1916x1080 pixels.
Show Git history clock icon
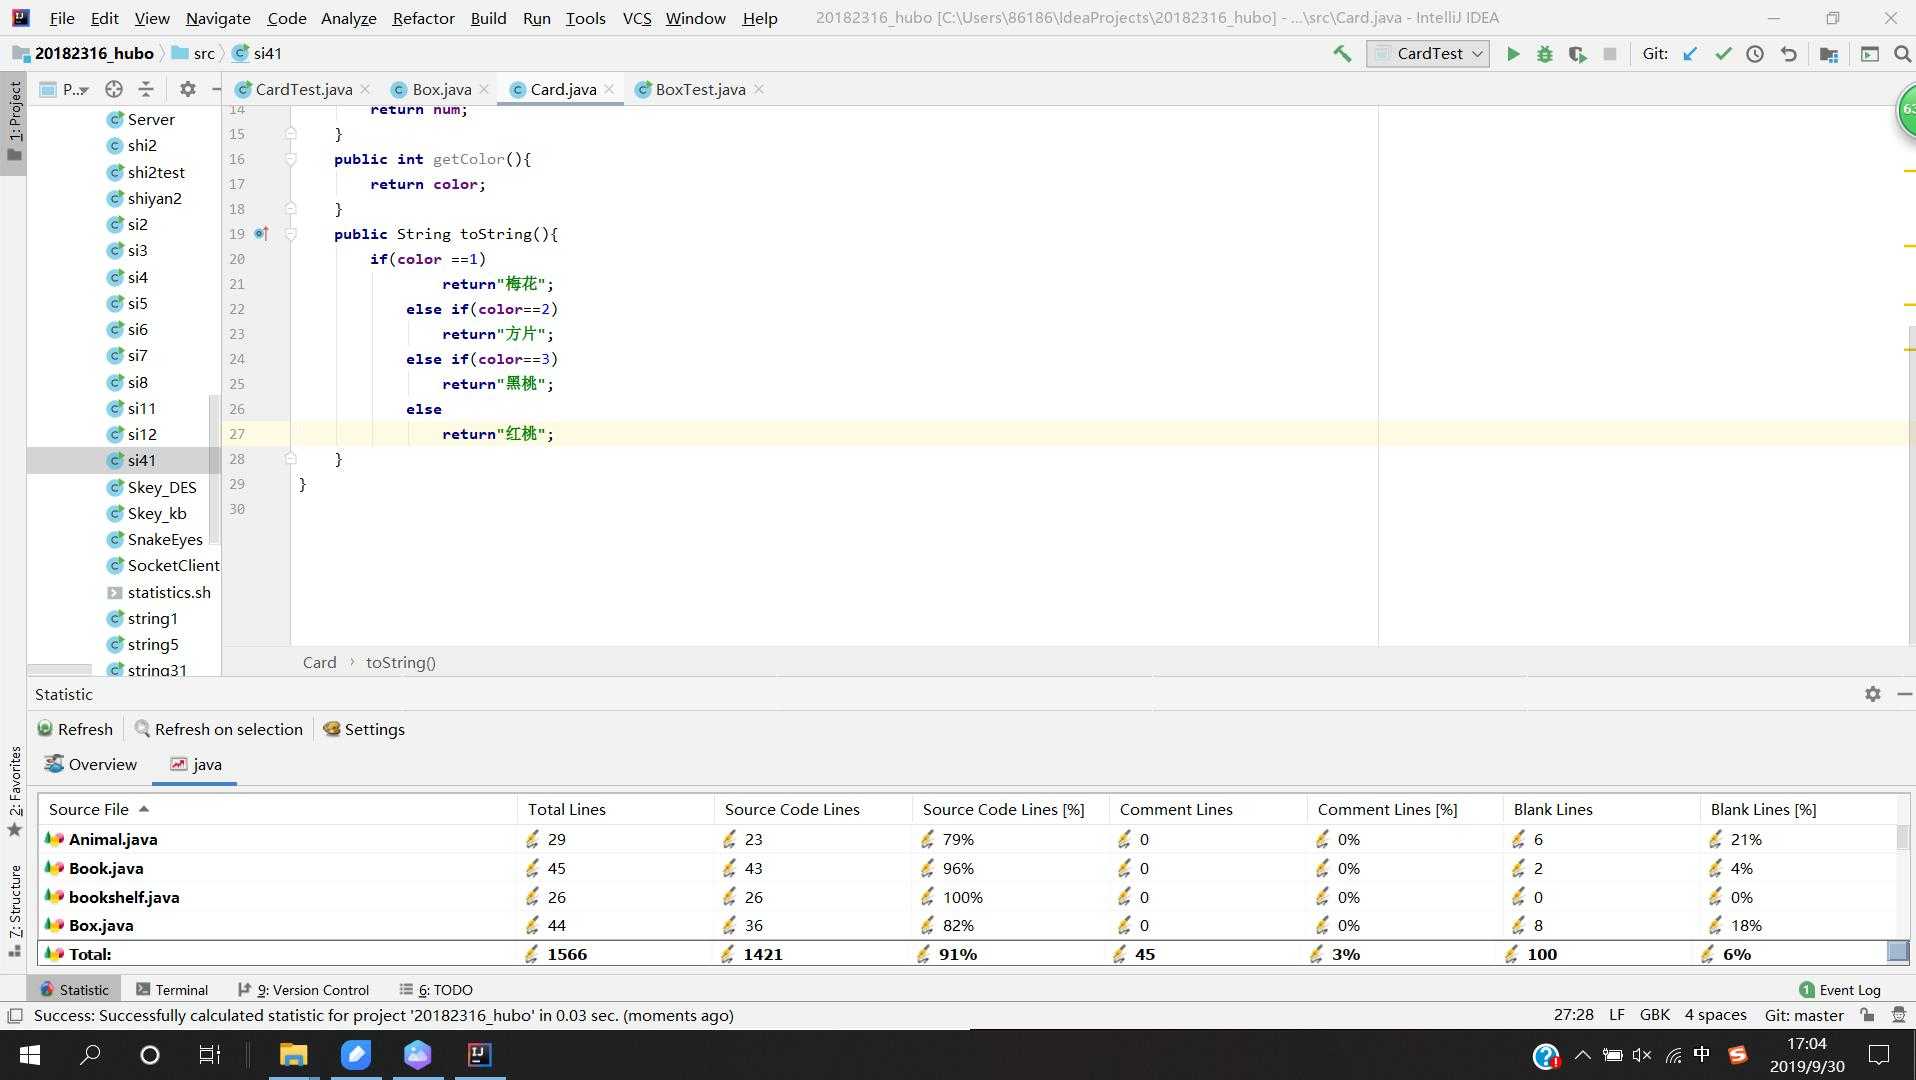click(x=1755, y=54)
